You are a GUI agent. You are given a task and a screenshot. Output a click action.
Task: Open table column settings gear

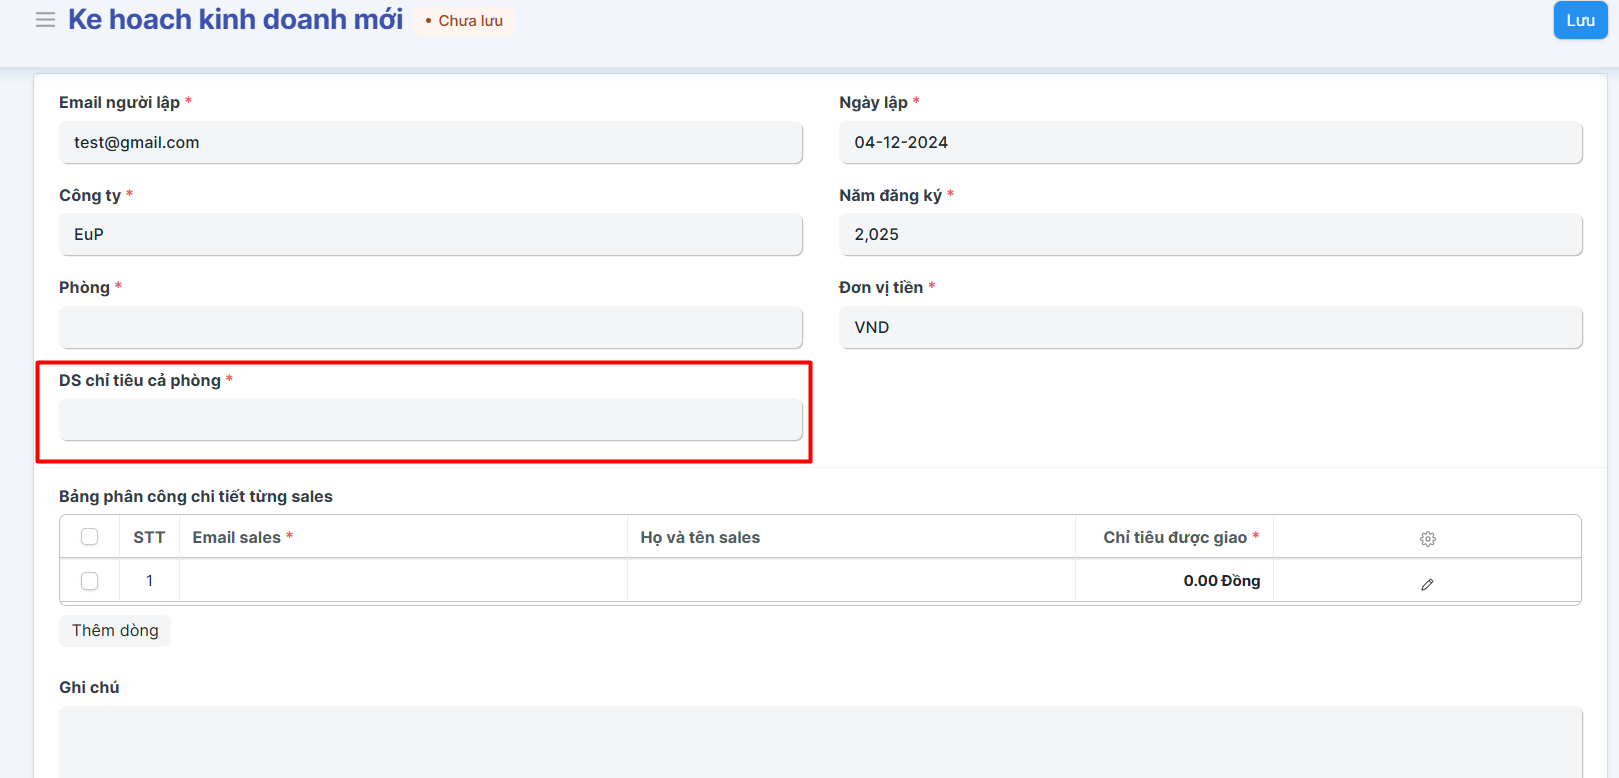[x=1427, y=539]
